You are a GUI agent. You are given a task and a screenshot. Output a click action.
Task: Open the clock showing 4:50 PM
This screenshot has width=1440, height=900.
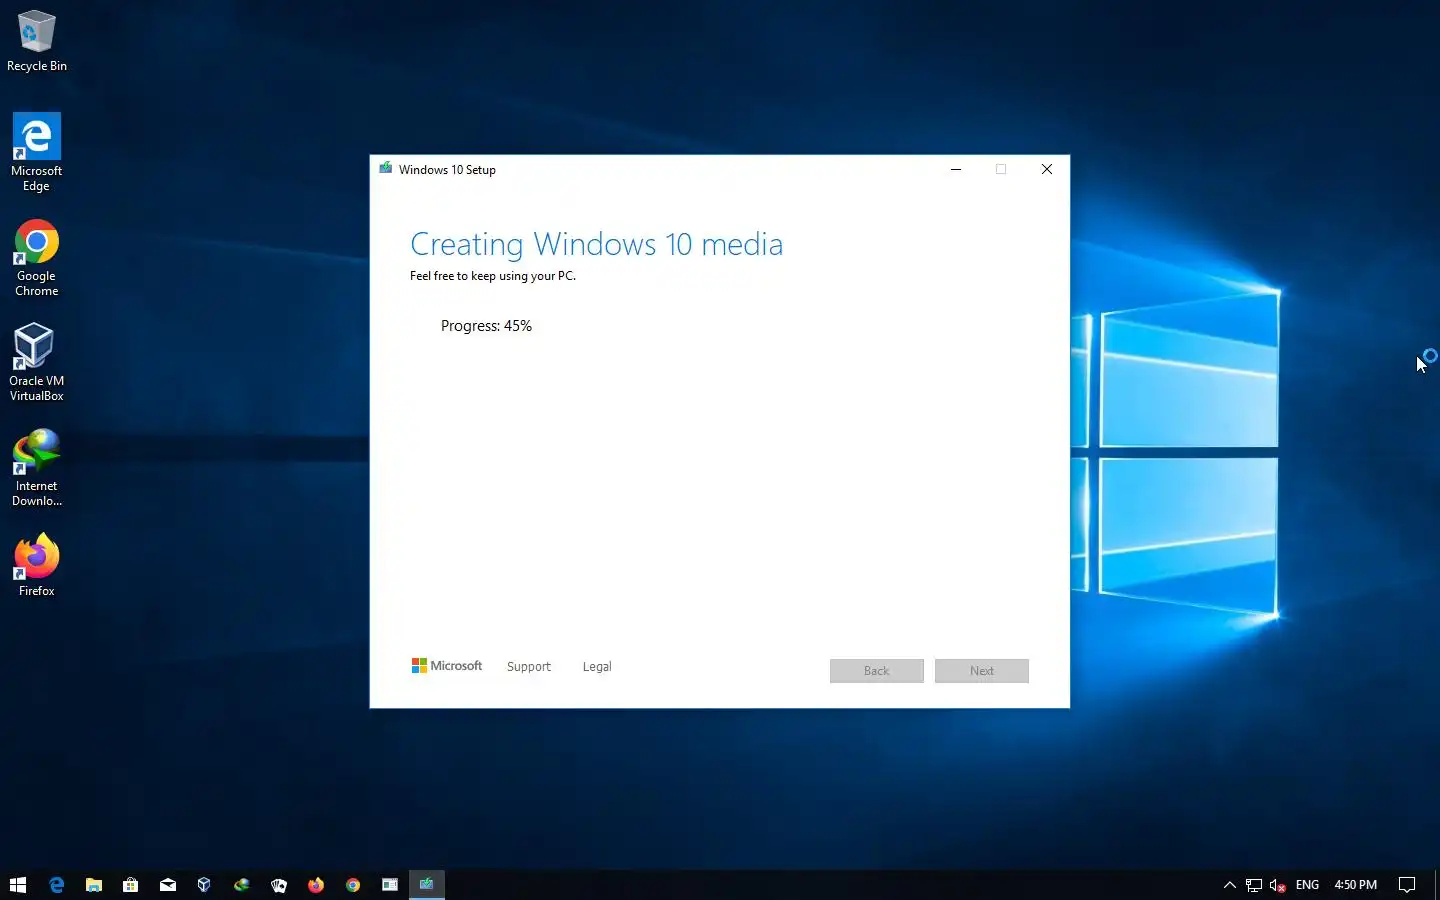coord(1355,885)
